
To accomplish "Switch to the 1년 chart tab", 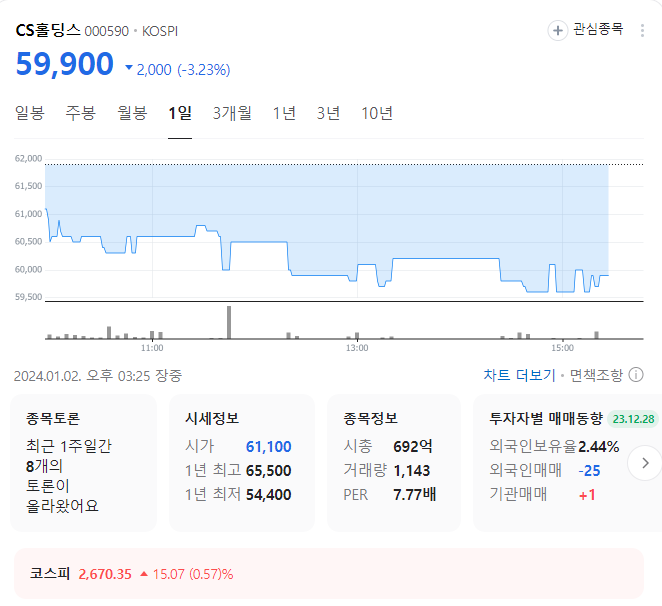I will 284,113.
